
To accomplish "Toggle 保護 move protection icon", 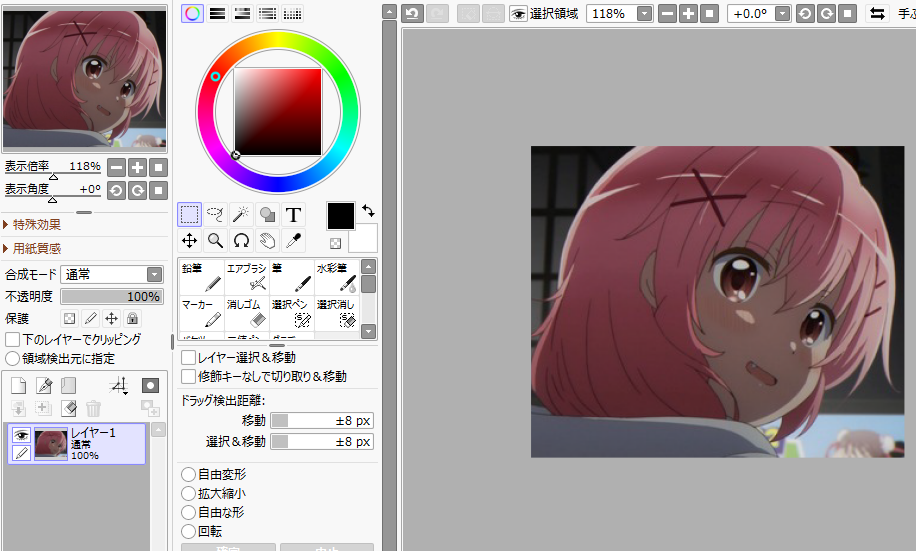I will click(112, 318).
